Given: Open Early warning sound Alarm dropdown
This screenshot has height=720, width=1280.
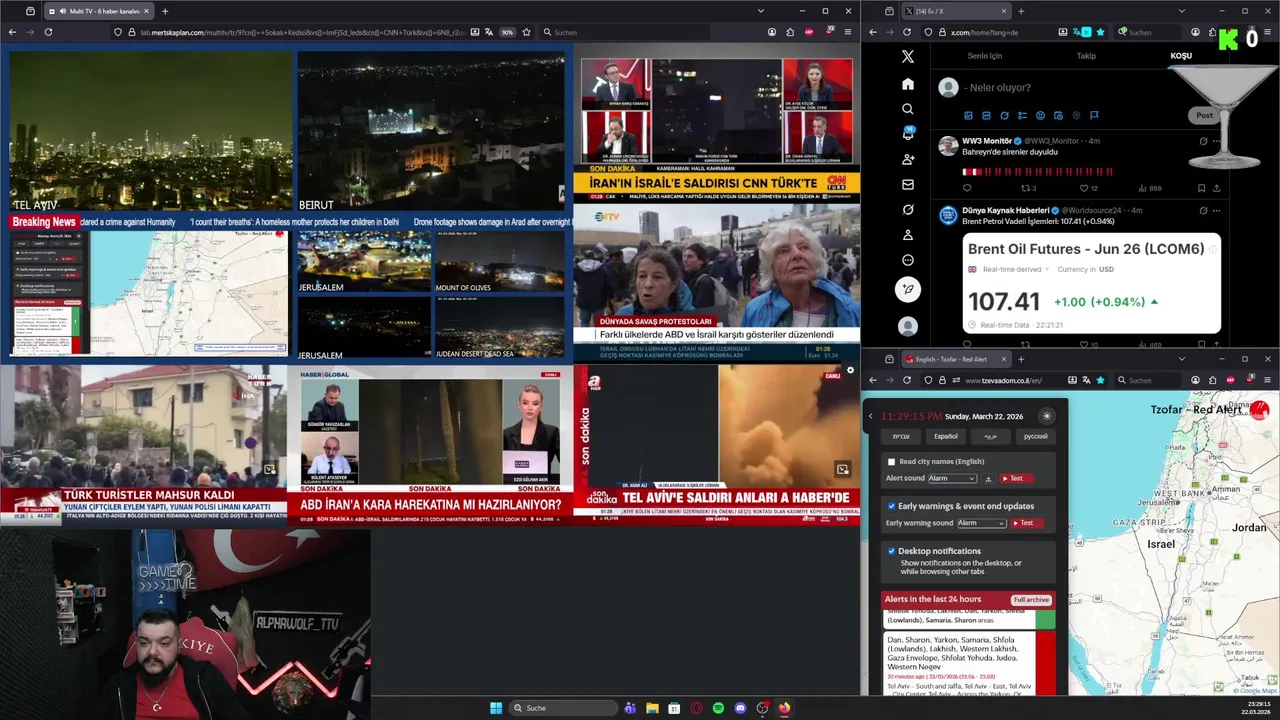Looking at the screenshot, I should (981, 523).
